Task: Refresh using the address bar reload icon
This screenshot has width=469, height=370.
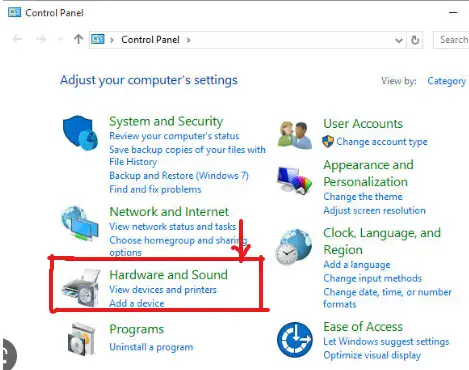Action: tap(415, 40)
